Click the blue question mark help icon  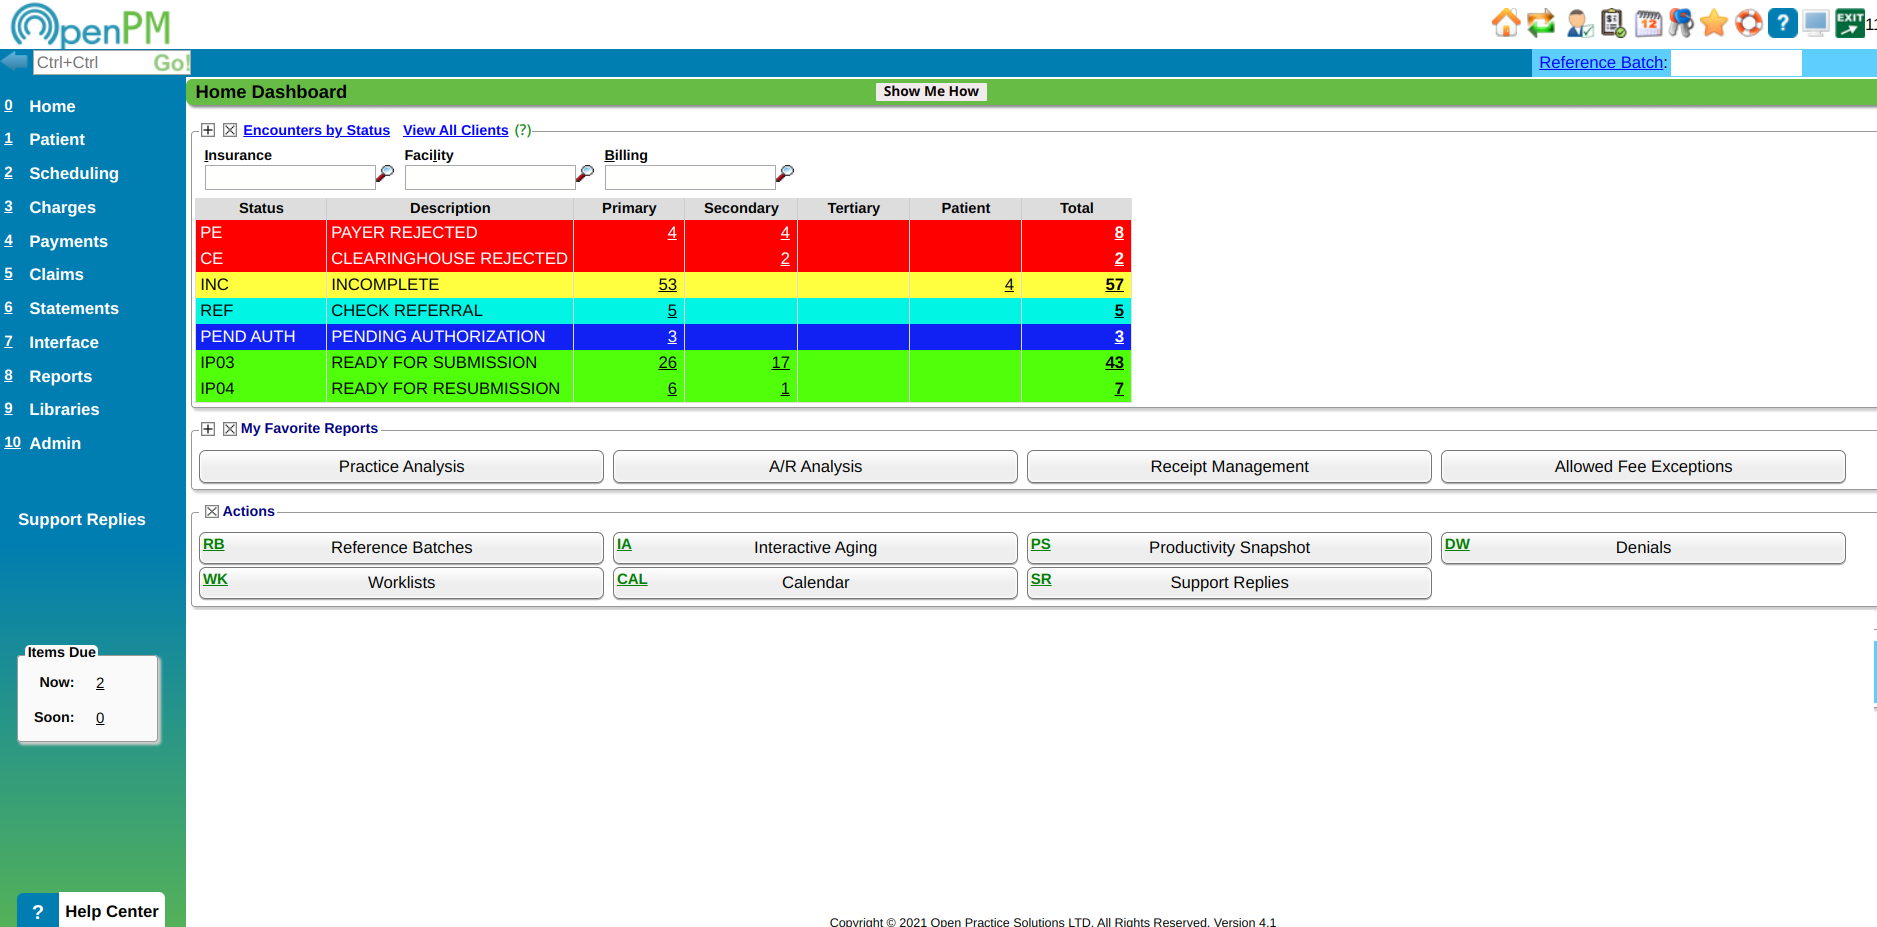pos(1782,22)
